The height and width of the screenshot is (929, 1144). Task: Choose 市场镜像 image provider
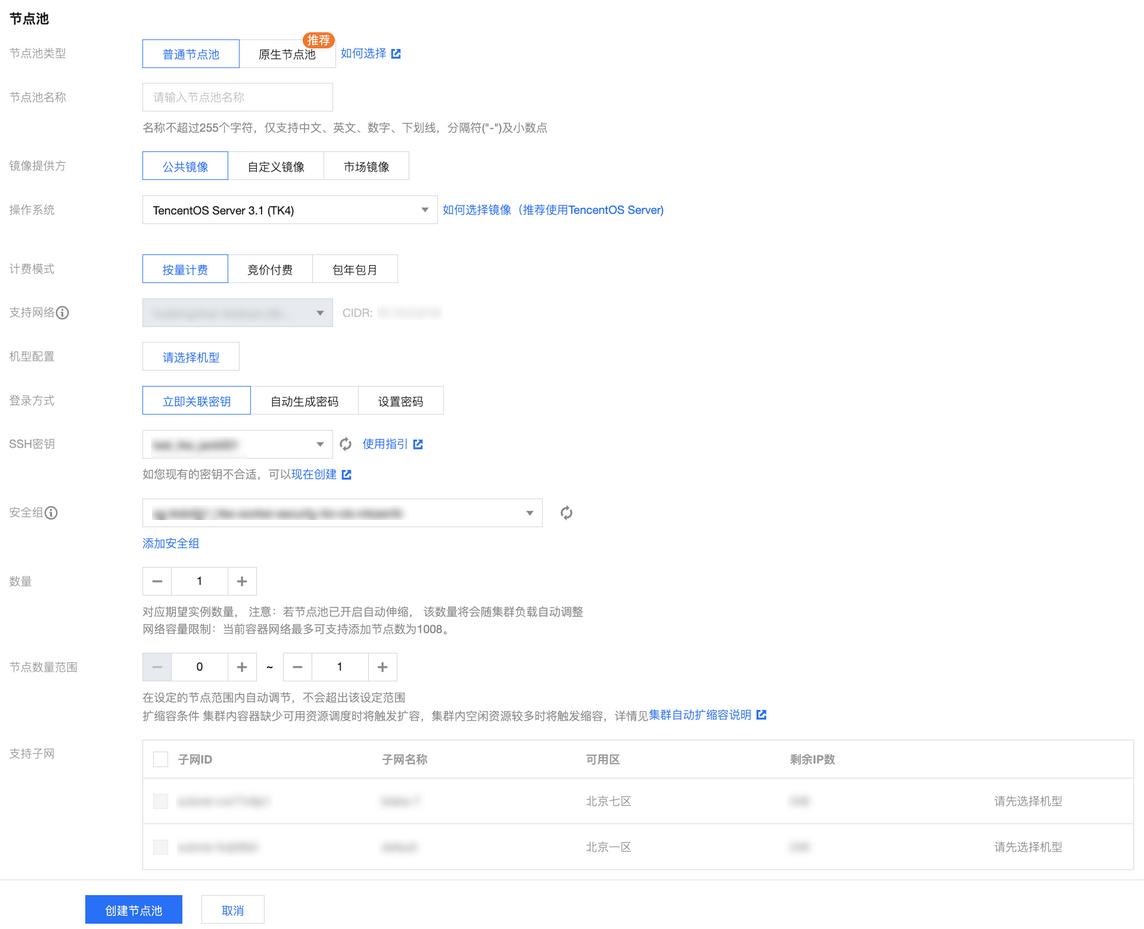pyautogui.click(x=366, y=166)
